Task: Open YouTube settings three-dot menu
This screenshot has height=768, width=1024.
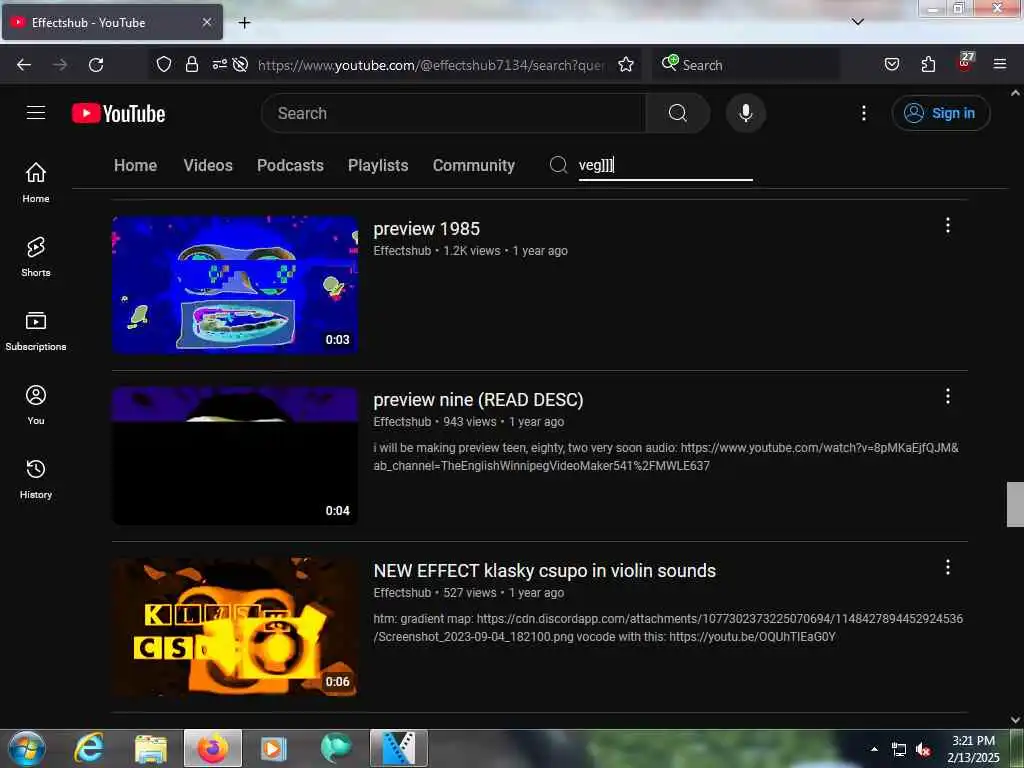Action: point(863,113)
